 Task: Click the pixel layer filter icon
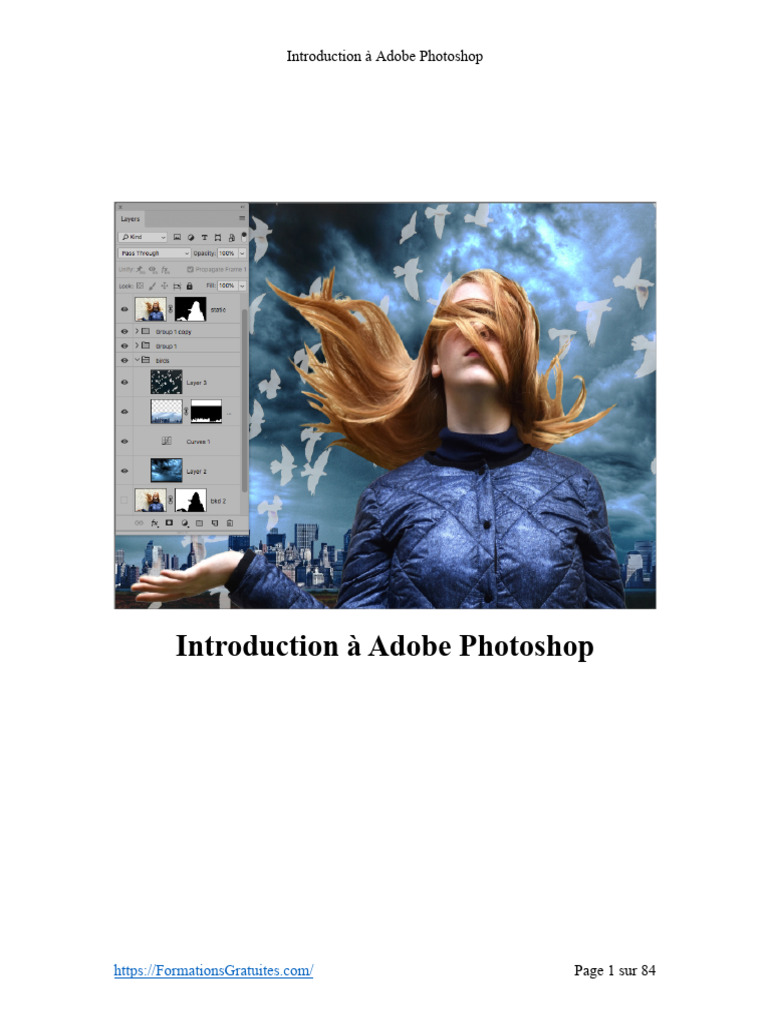pos(177,237)
